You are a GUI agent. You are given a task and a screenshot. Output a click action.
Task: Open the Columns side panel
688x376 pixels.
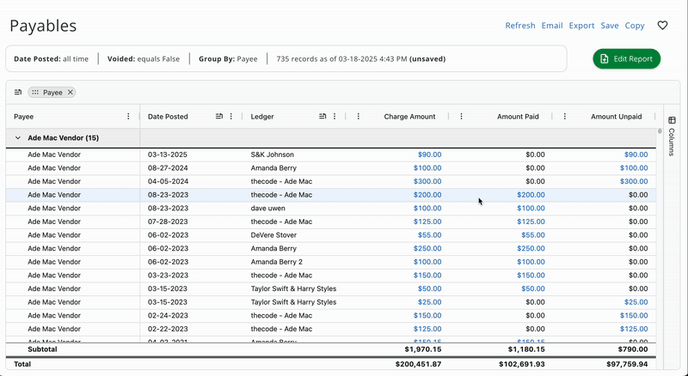[671, 136]
